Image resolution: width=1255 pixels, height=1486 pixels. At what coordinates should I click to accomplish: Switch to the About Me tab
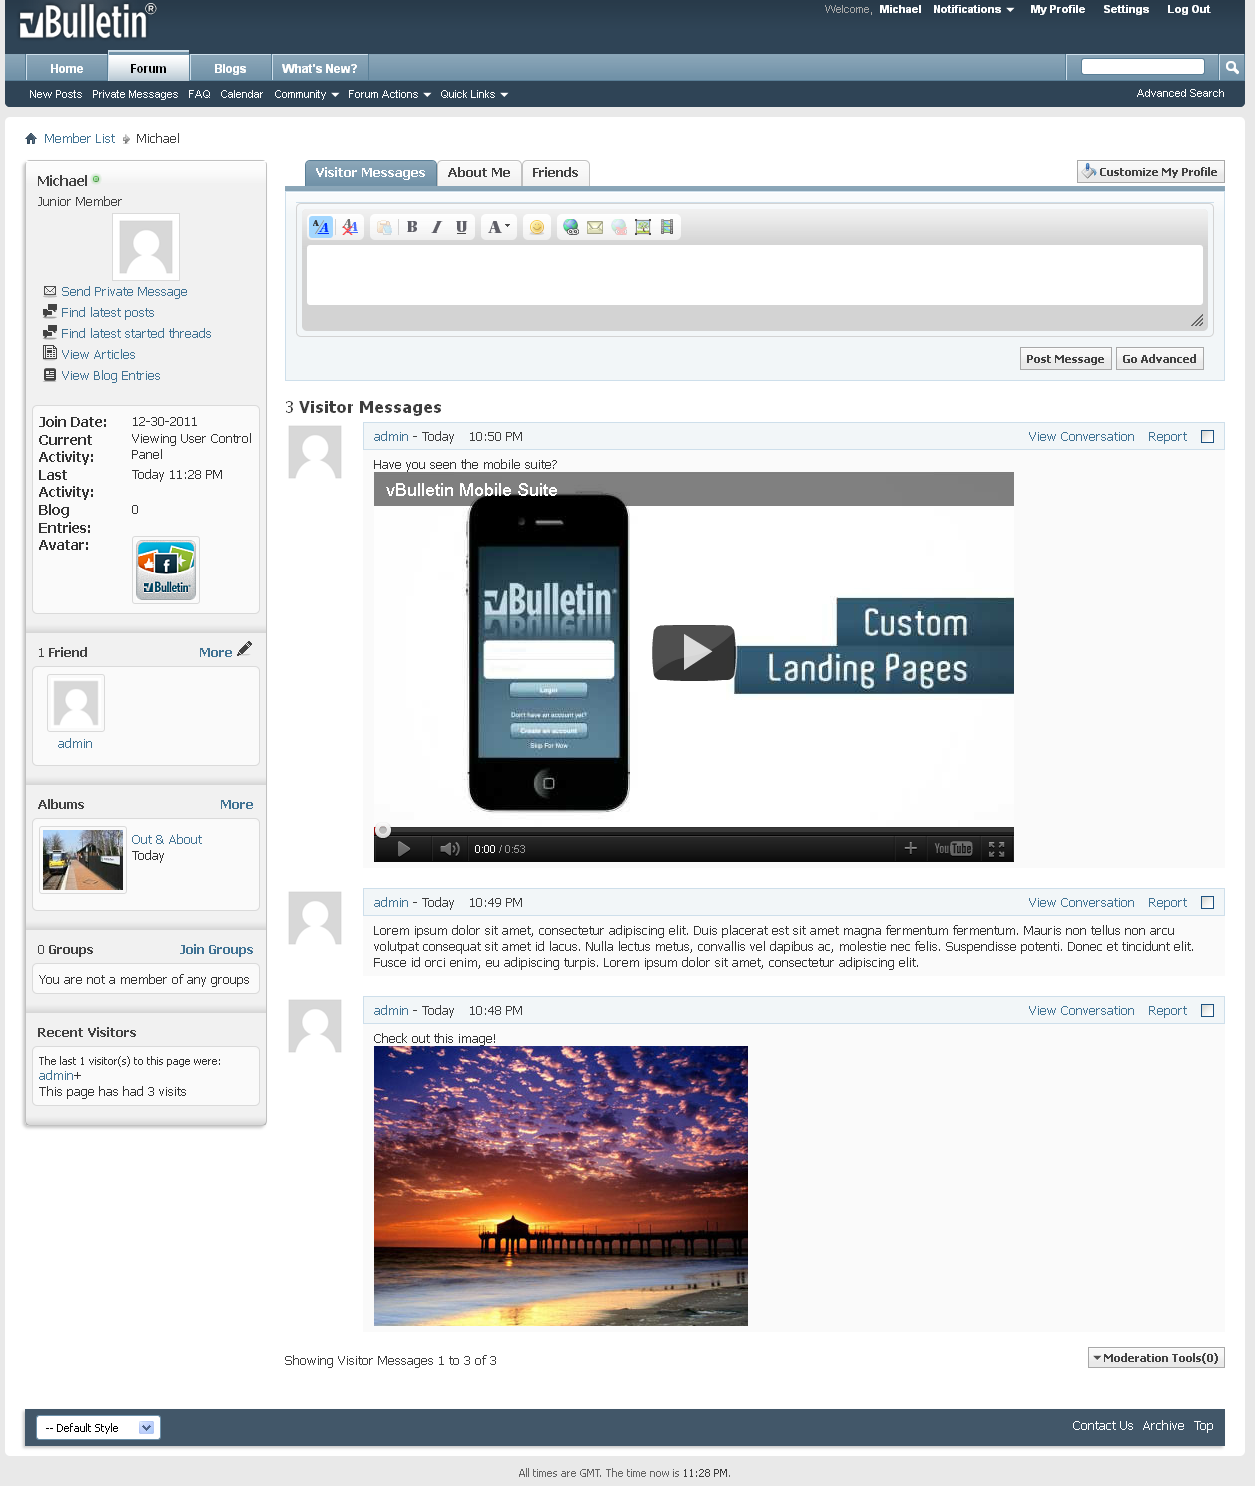(479, 173)
